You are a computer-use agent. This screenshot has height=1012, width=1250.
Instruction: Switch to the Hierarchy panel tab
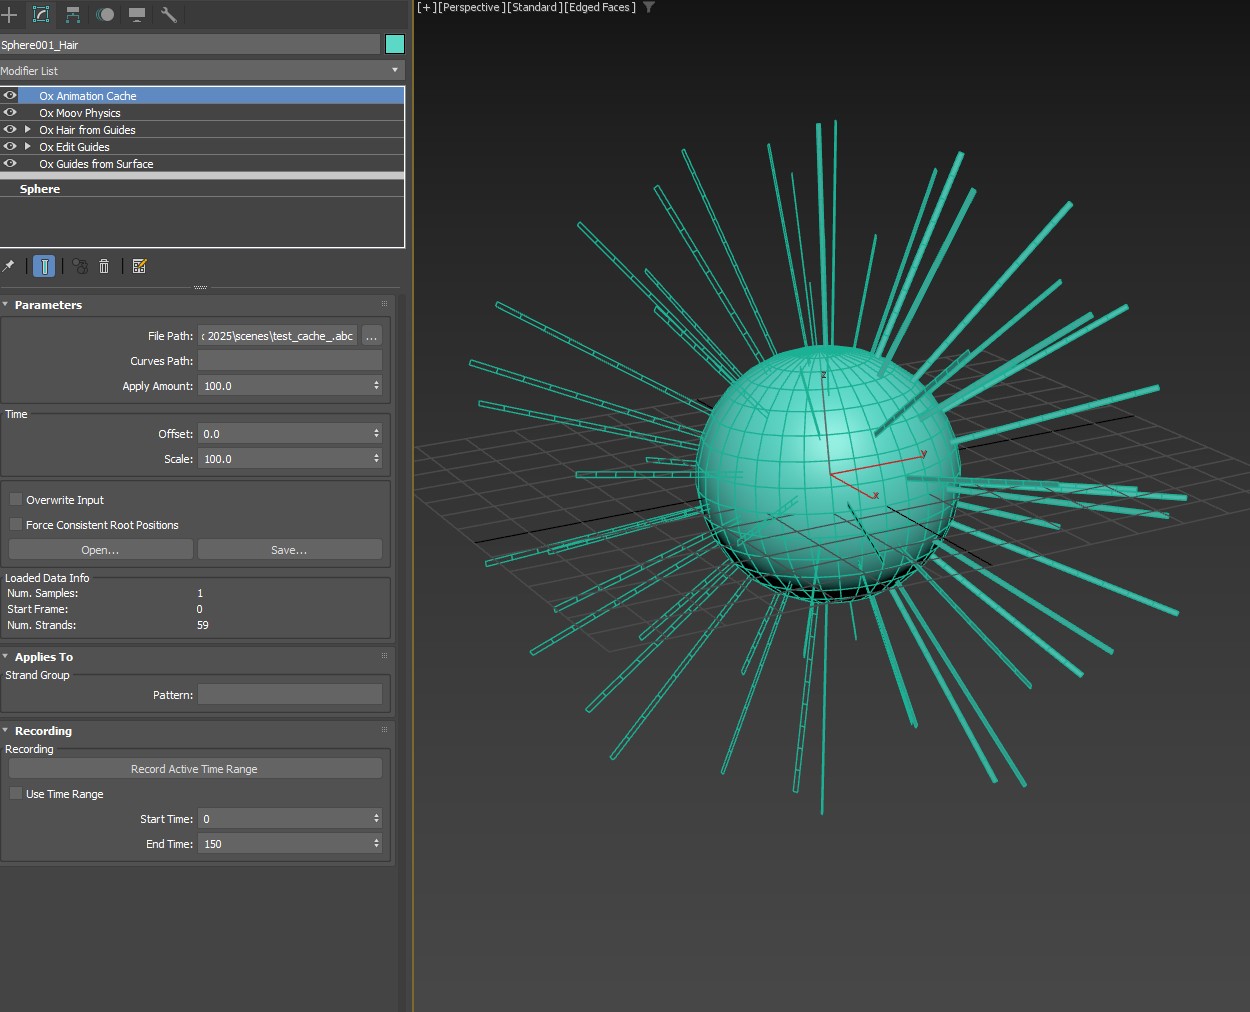coord(73,14)
